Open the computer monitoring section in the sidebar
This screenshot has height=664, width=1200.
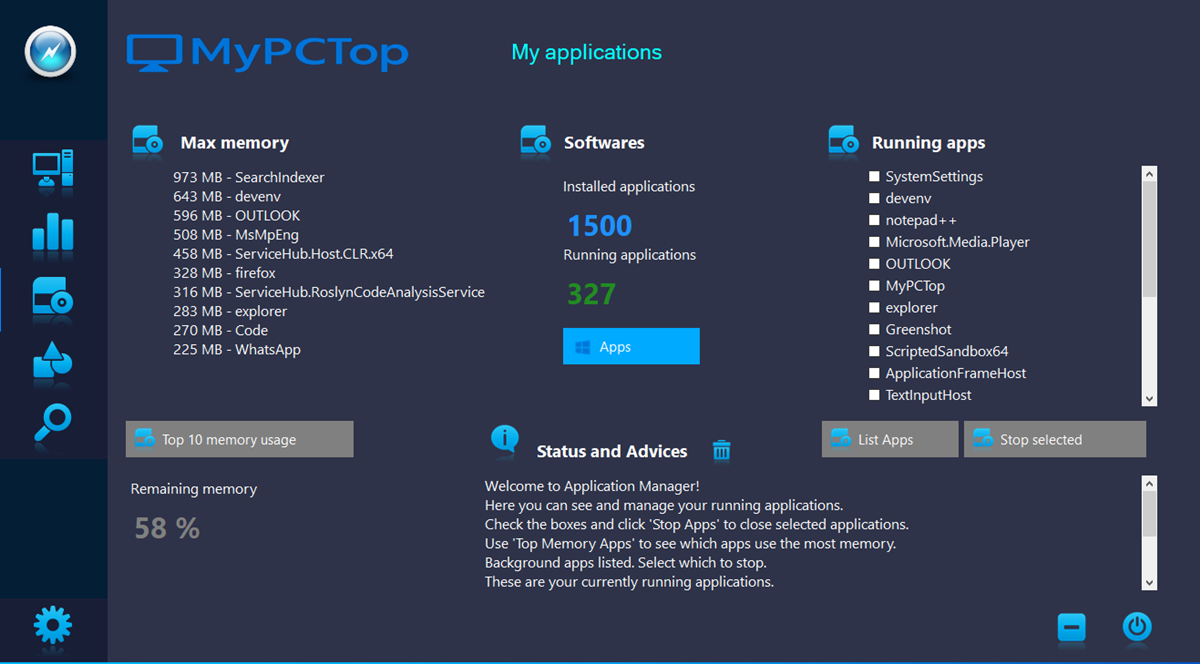[52, 170]
